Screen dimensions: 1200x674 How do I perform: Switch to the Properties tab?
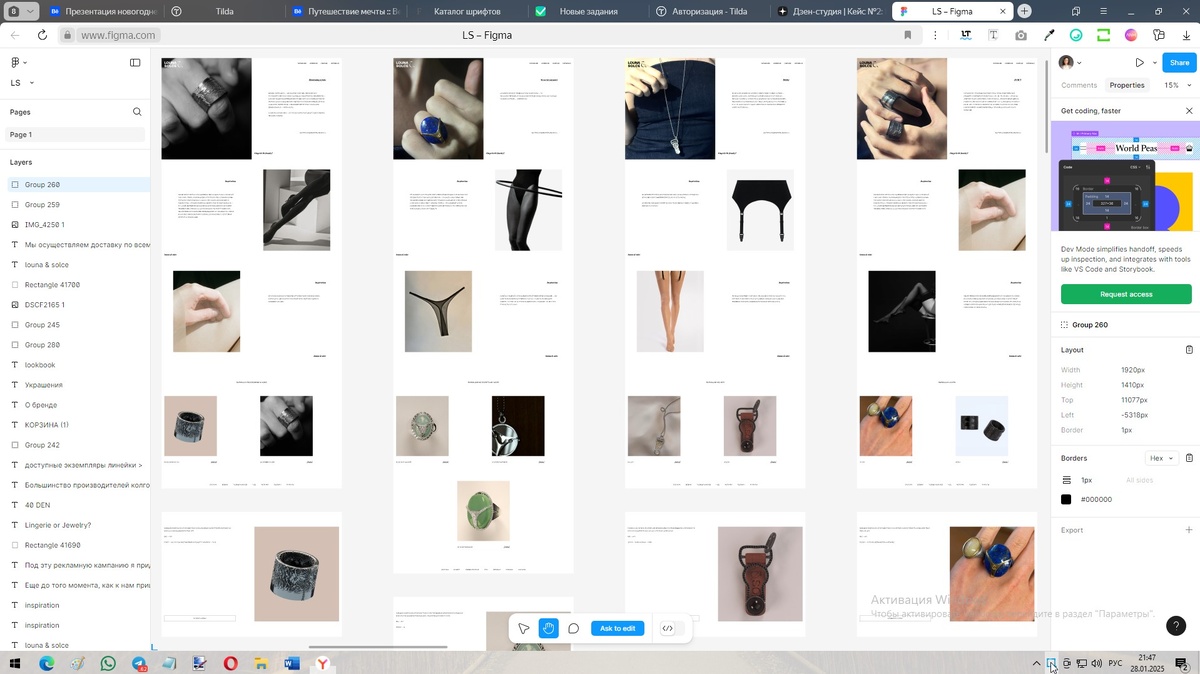pos(1127,85)
